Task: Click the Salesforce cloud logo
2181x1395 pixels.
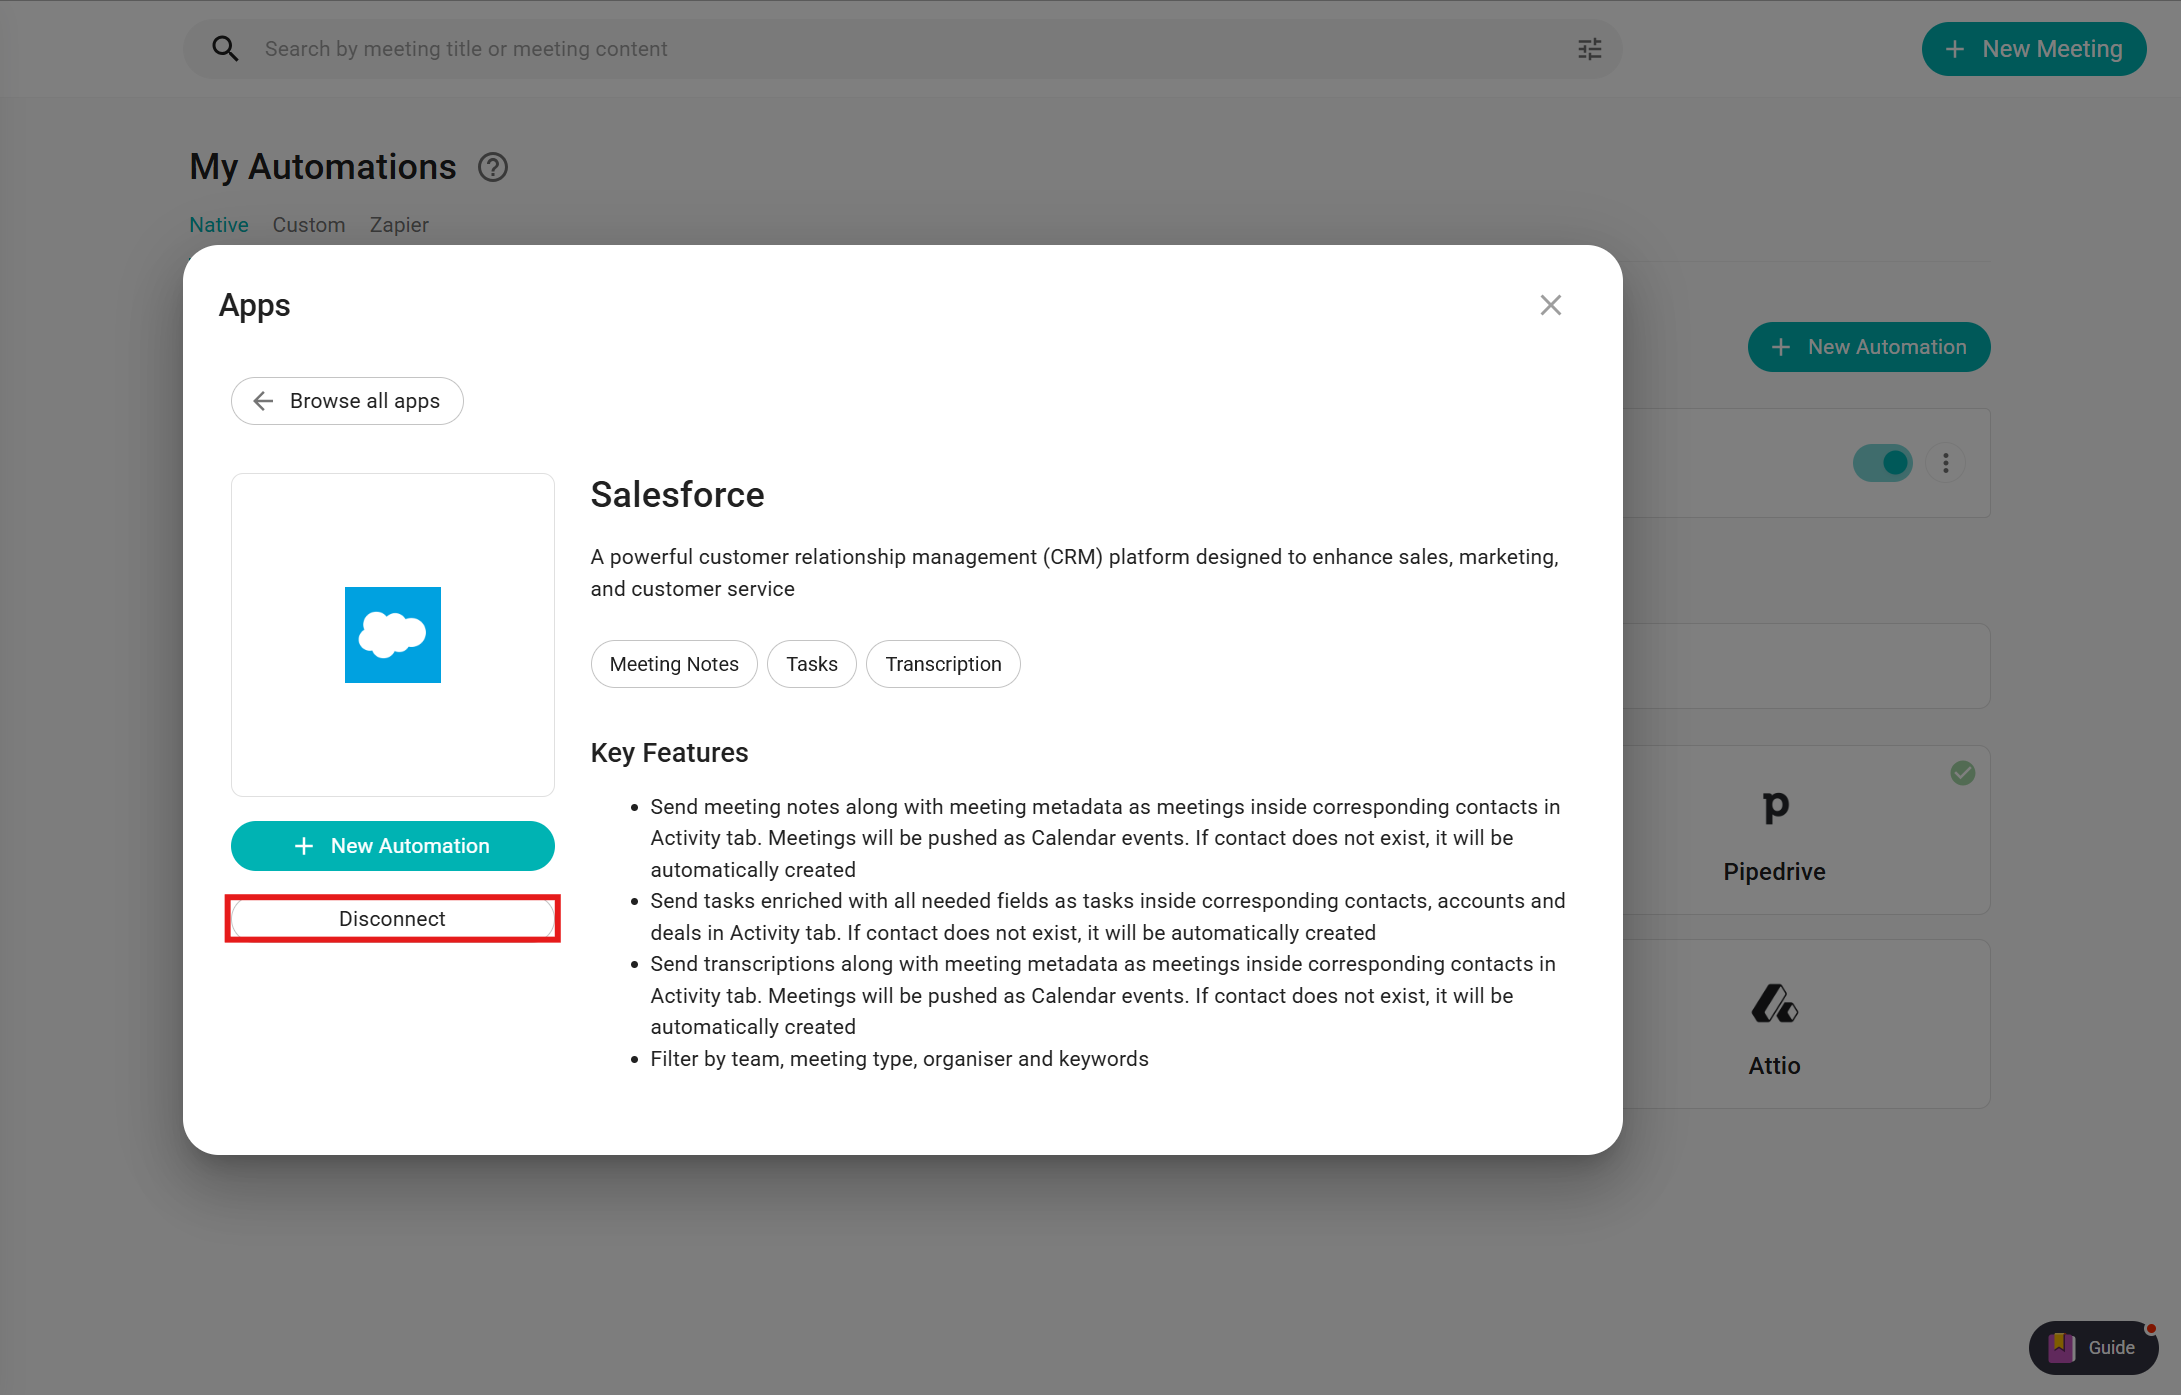Action: (x=392, y=635)
